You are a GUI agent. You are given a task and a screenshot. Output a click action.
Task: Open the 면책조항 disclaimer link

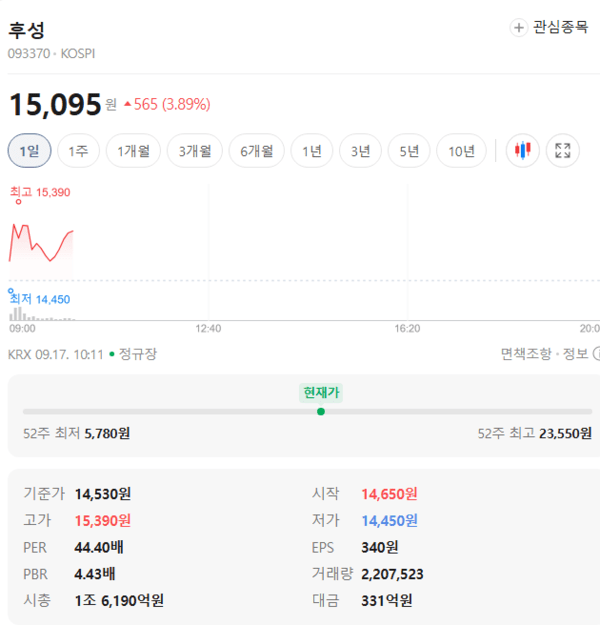526,354
